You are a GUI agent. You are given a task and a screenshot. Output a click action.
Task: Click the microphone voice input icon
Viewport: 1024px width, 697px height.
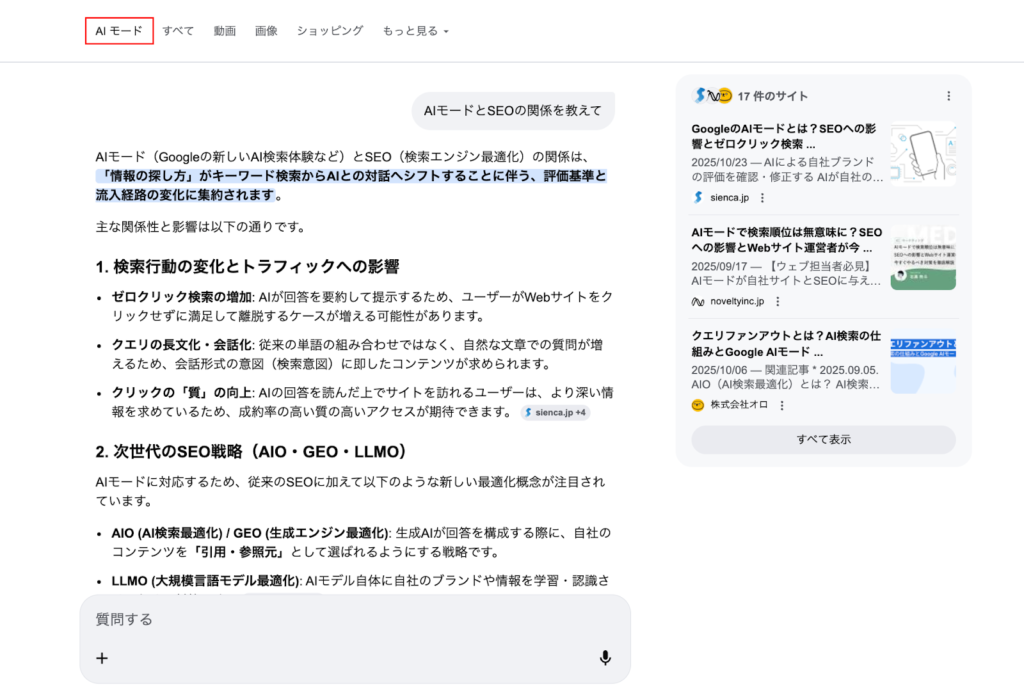[x=605, y=658]
